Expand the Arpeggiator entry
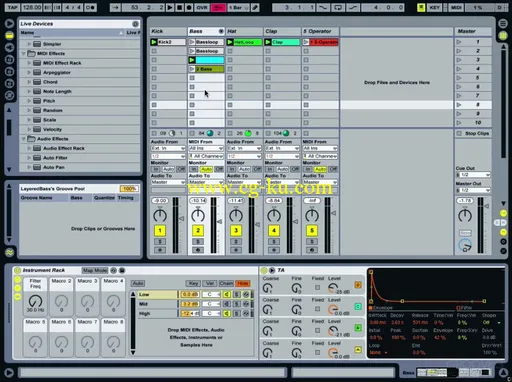This screenshot has width=512, height=382. pos(29,72)
